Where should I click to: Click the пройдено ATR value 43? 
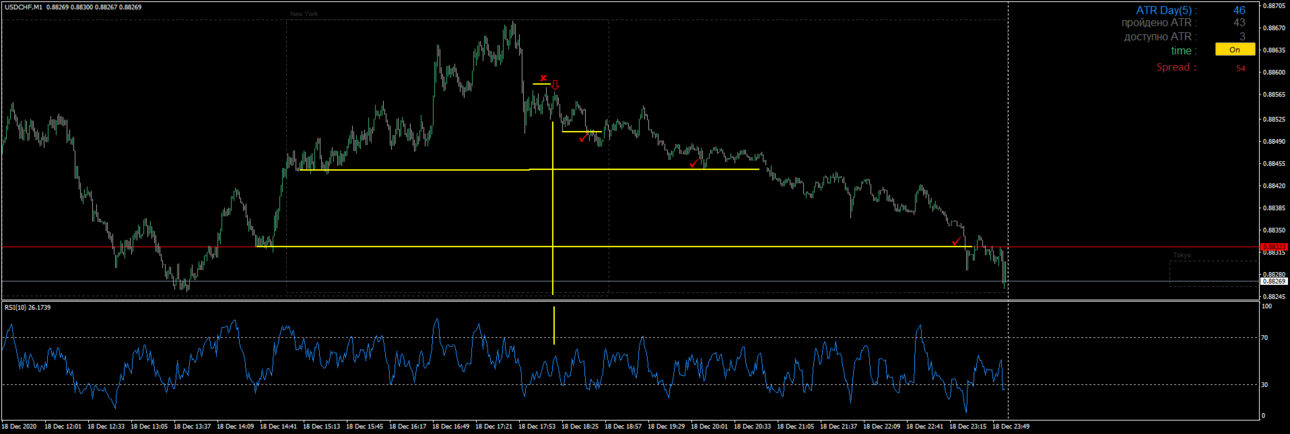(1239, 22)
